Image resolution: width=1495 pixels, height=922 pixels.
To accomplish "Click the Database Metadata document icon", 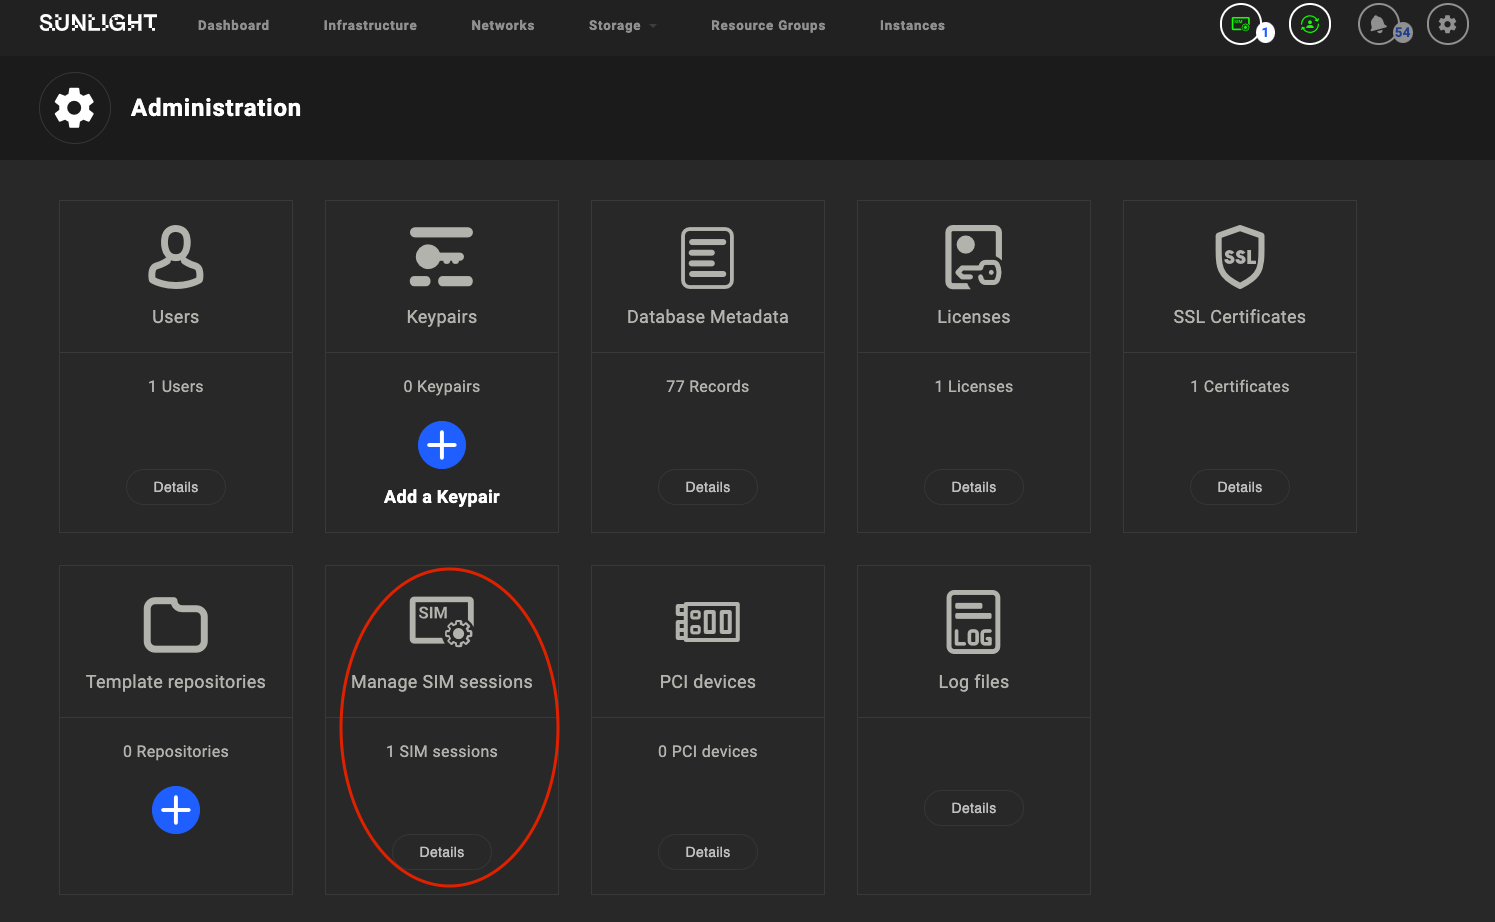I will coord(708,257).
